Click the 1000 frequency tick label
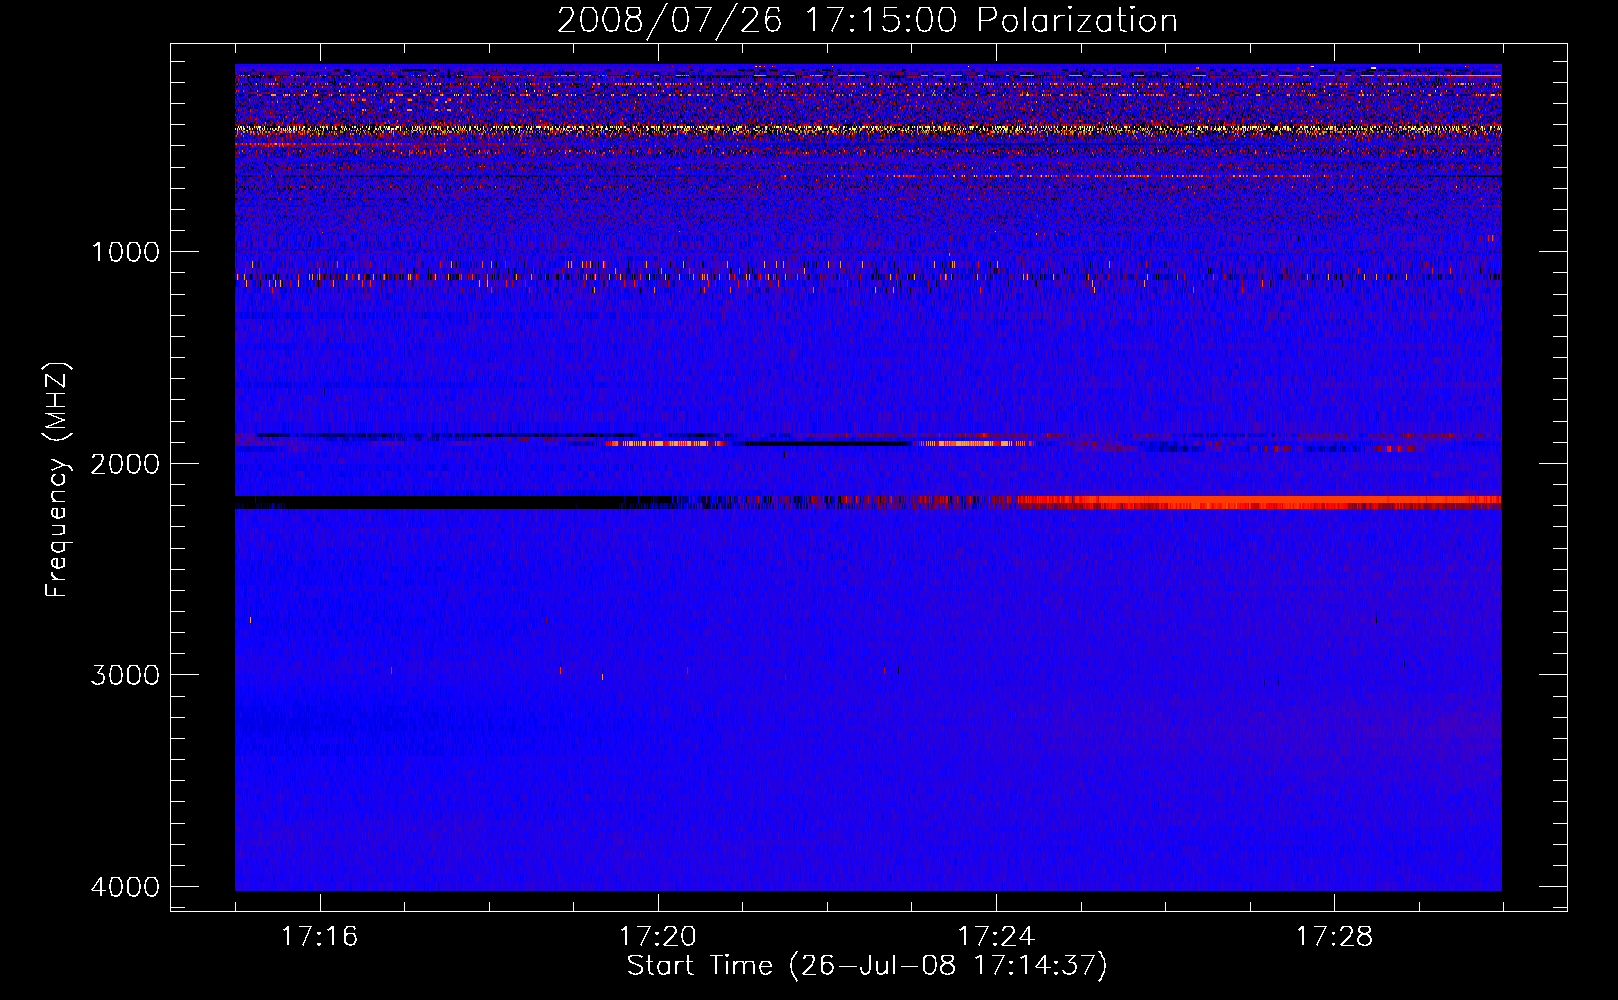 (125, 251)
